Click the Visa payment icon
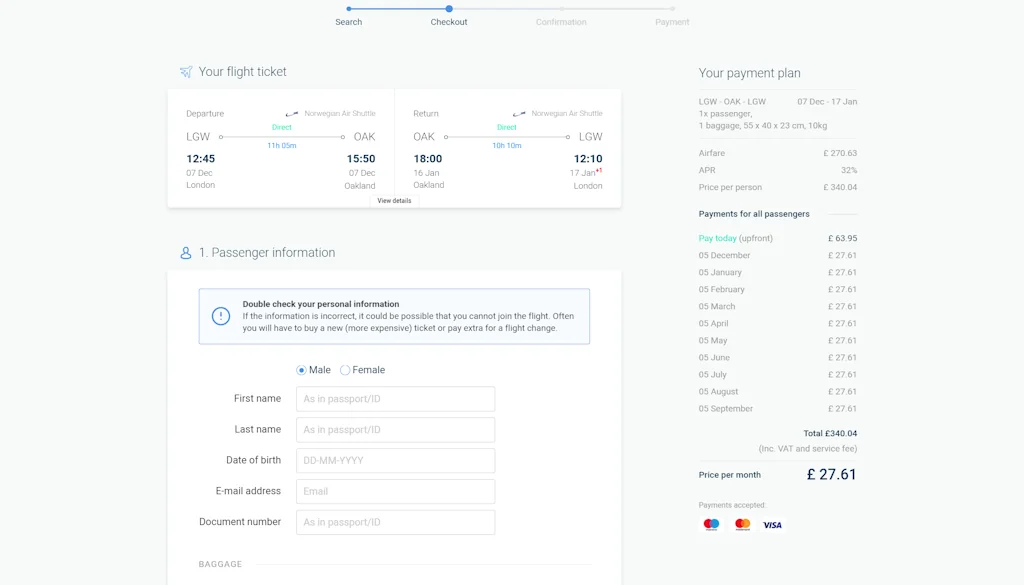The image size is (1024, 585). coord(772,524)
